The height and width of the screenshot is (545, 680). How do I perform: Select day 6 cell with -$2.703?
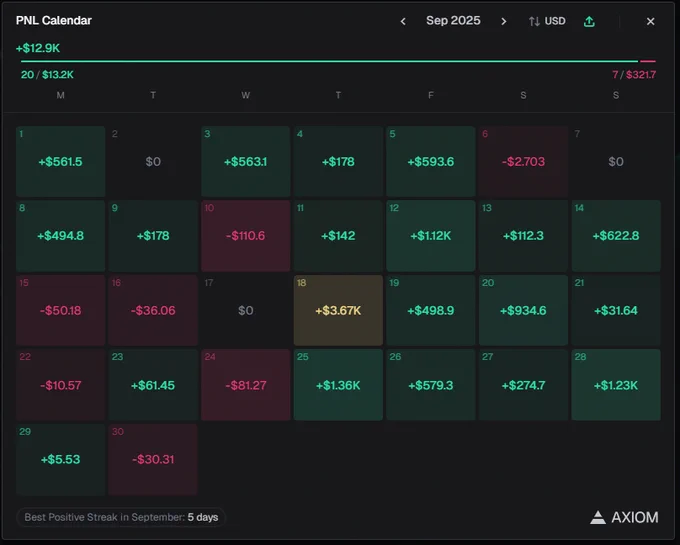523,161
